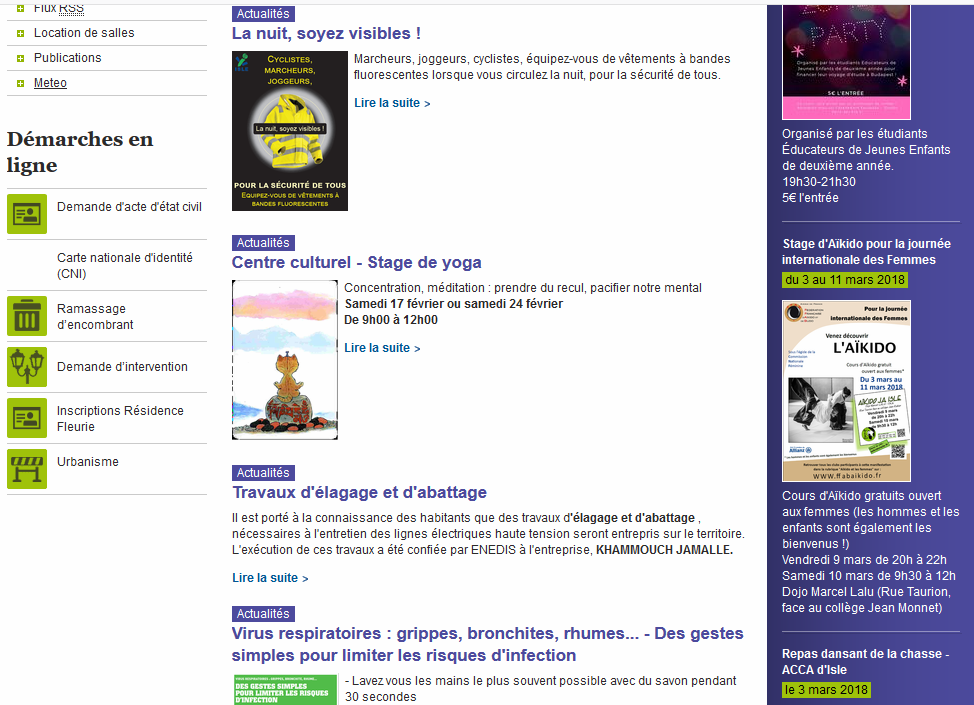
Task: Expand the Publications menu plus icon
Action: tap(20, 58)
